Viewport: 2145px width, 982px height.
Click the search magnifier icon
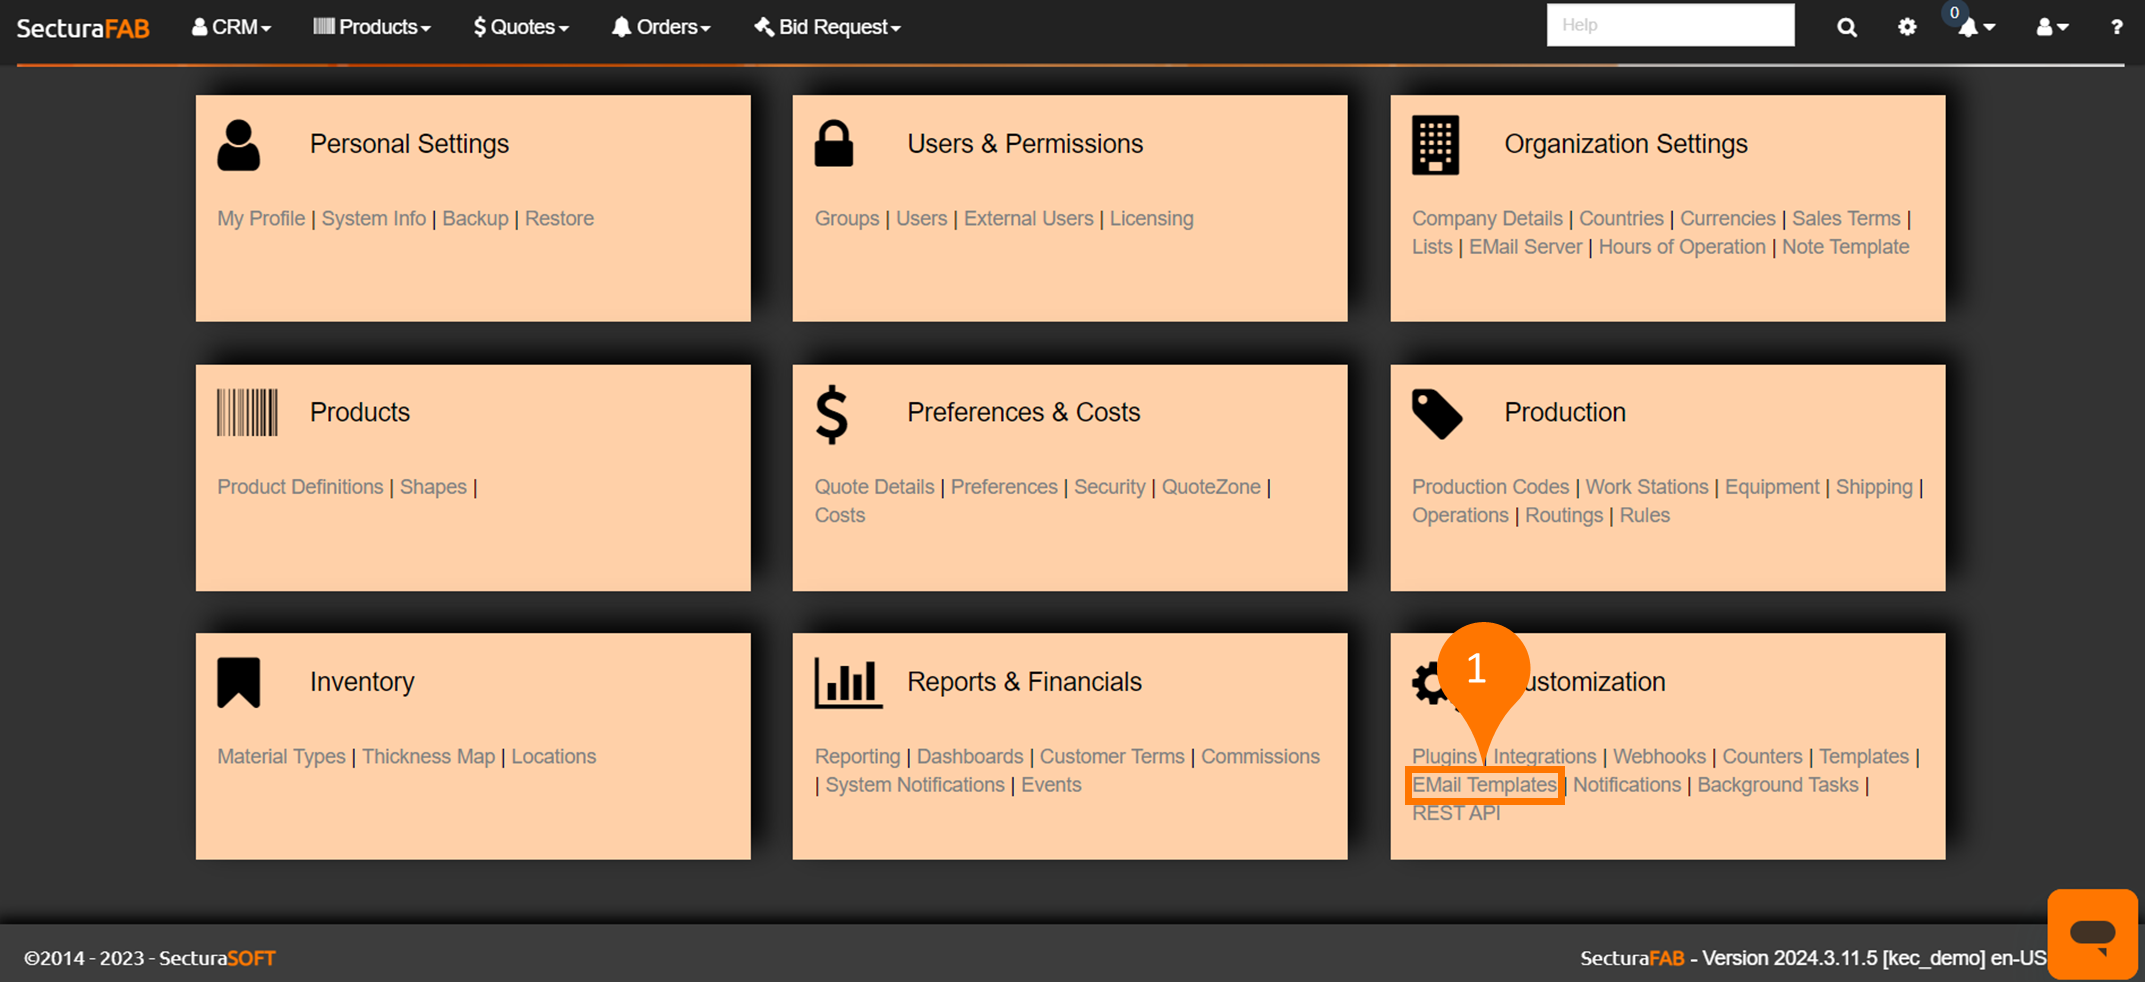tap(1846, 28)
